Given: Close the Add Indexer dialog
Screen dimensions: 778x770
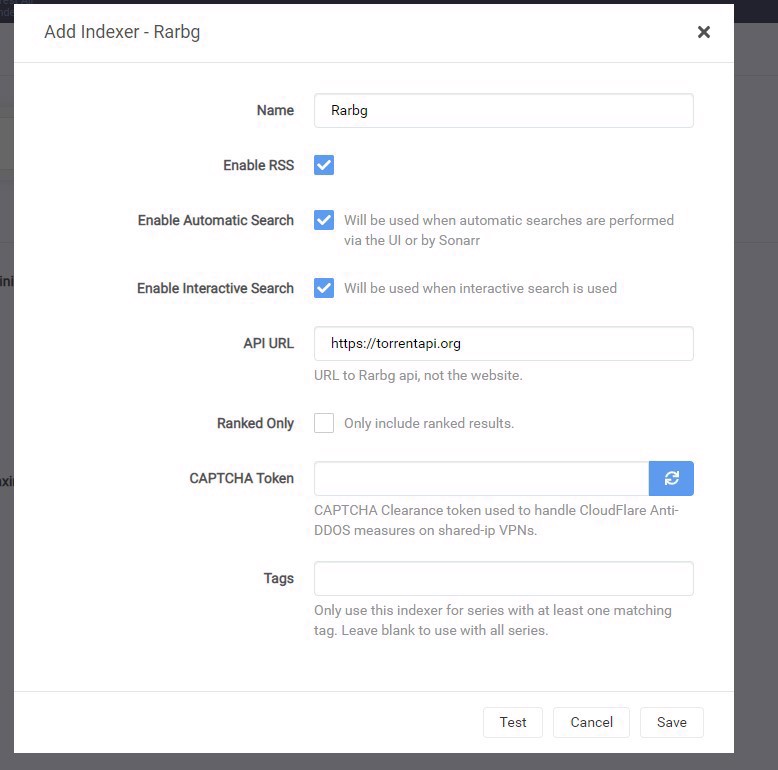Looking at the screenshot, I should 704,32.
